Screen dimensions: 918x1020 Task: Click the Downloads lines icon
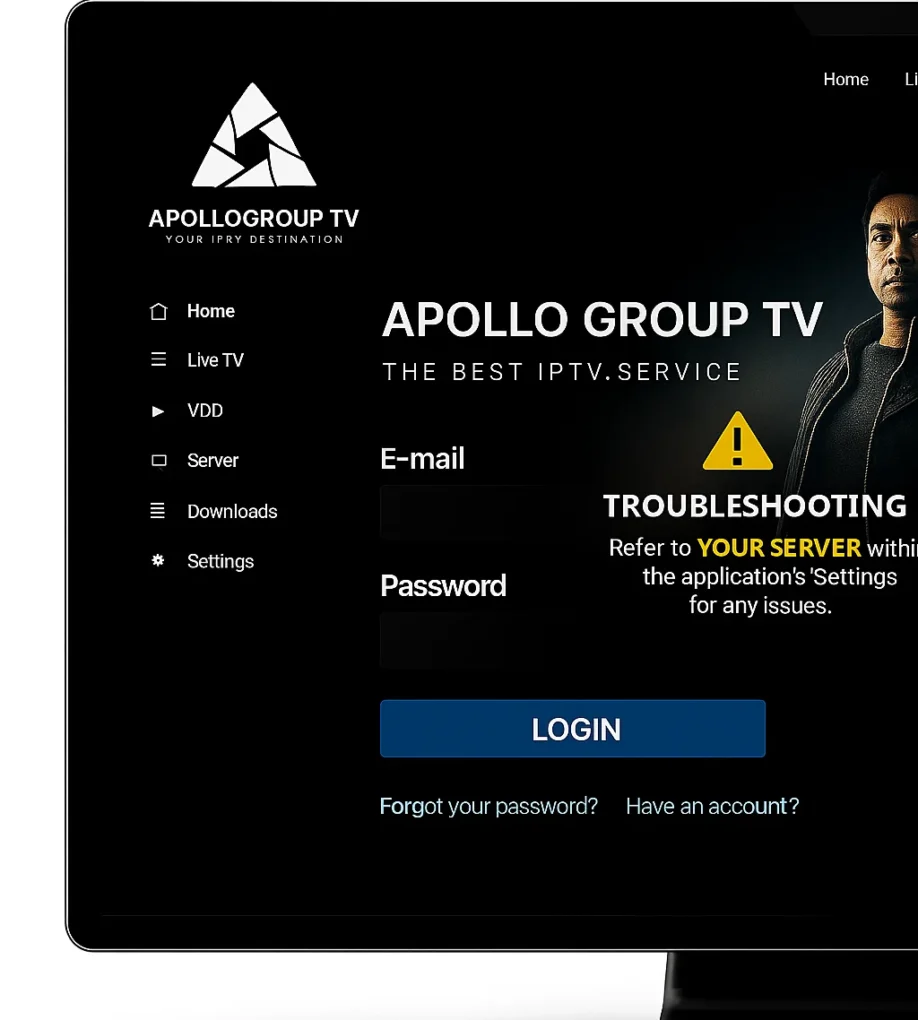click(157, 511)
